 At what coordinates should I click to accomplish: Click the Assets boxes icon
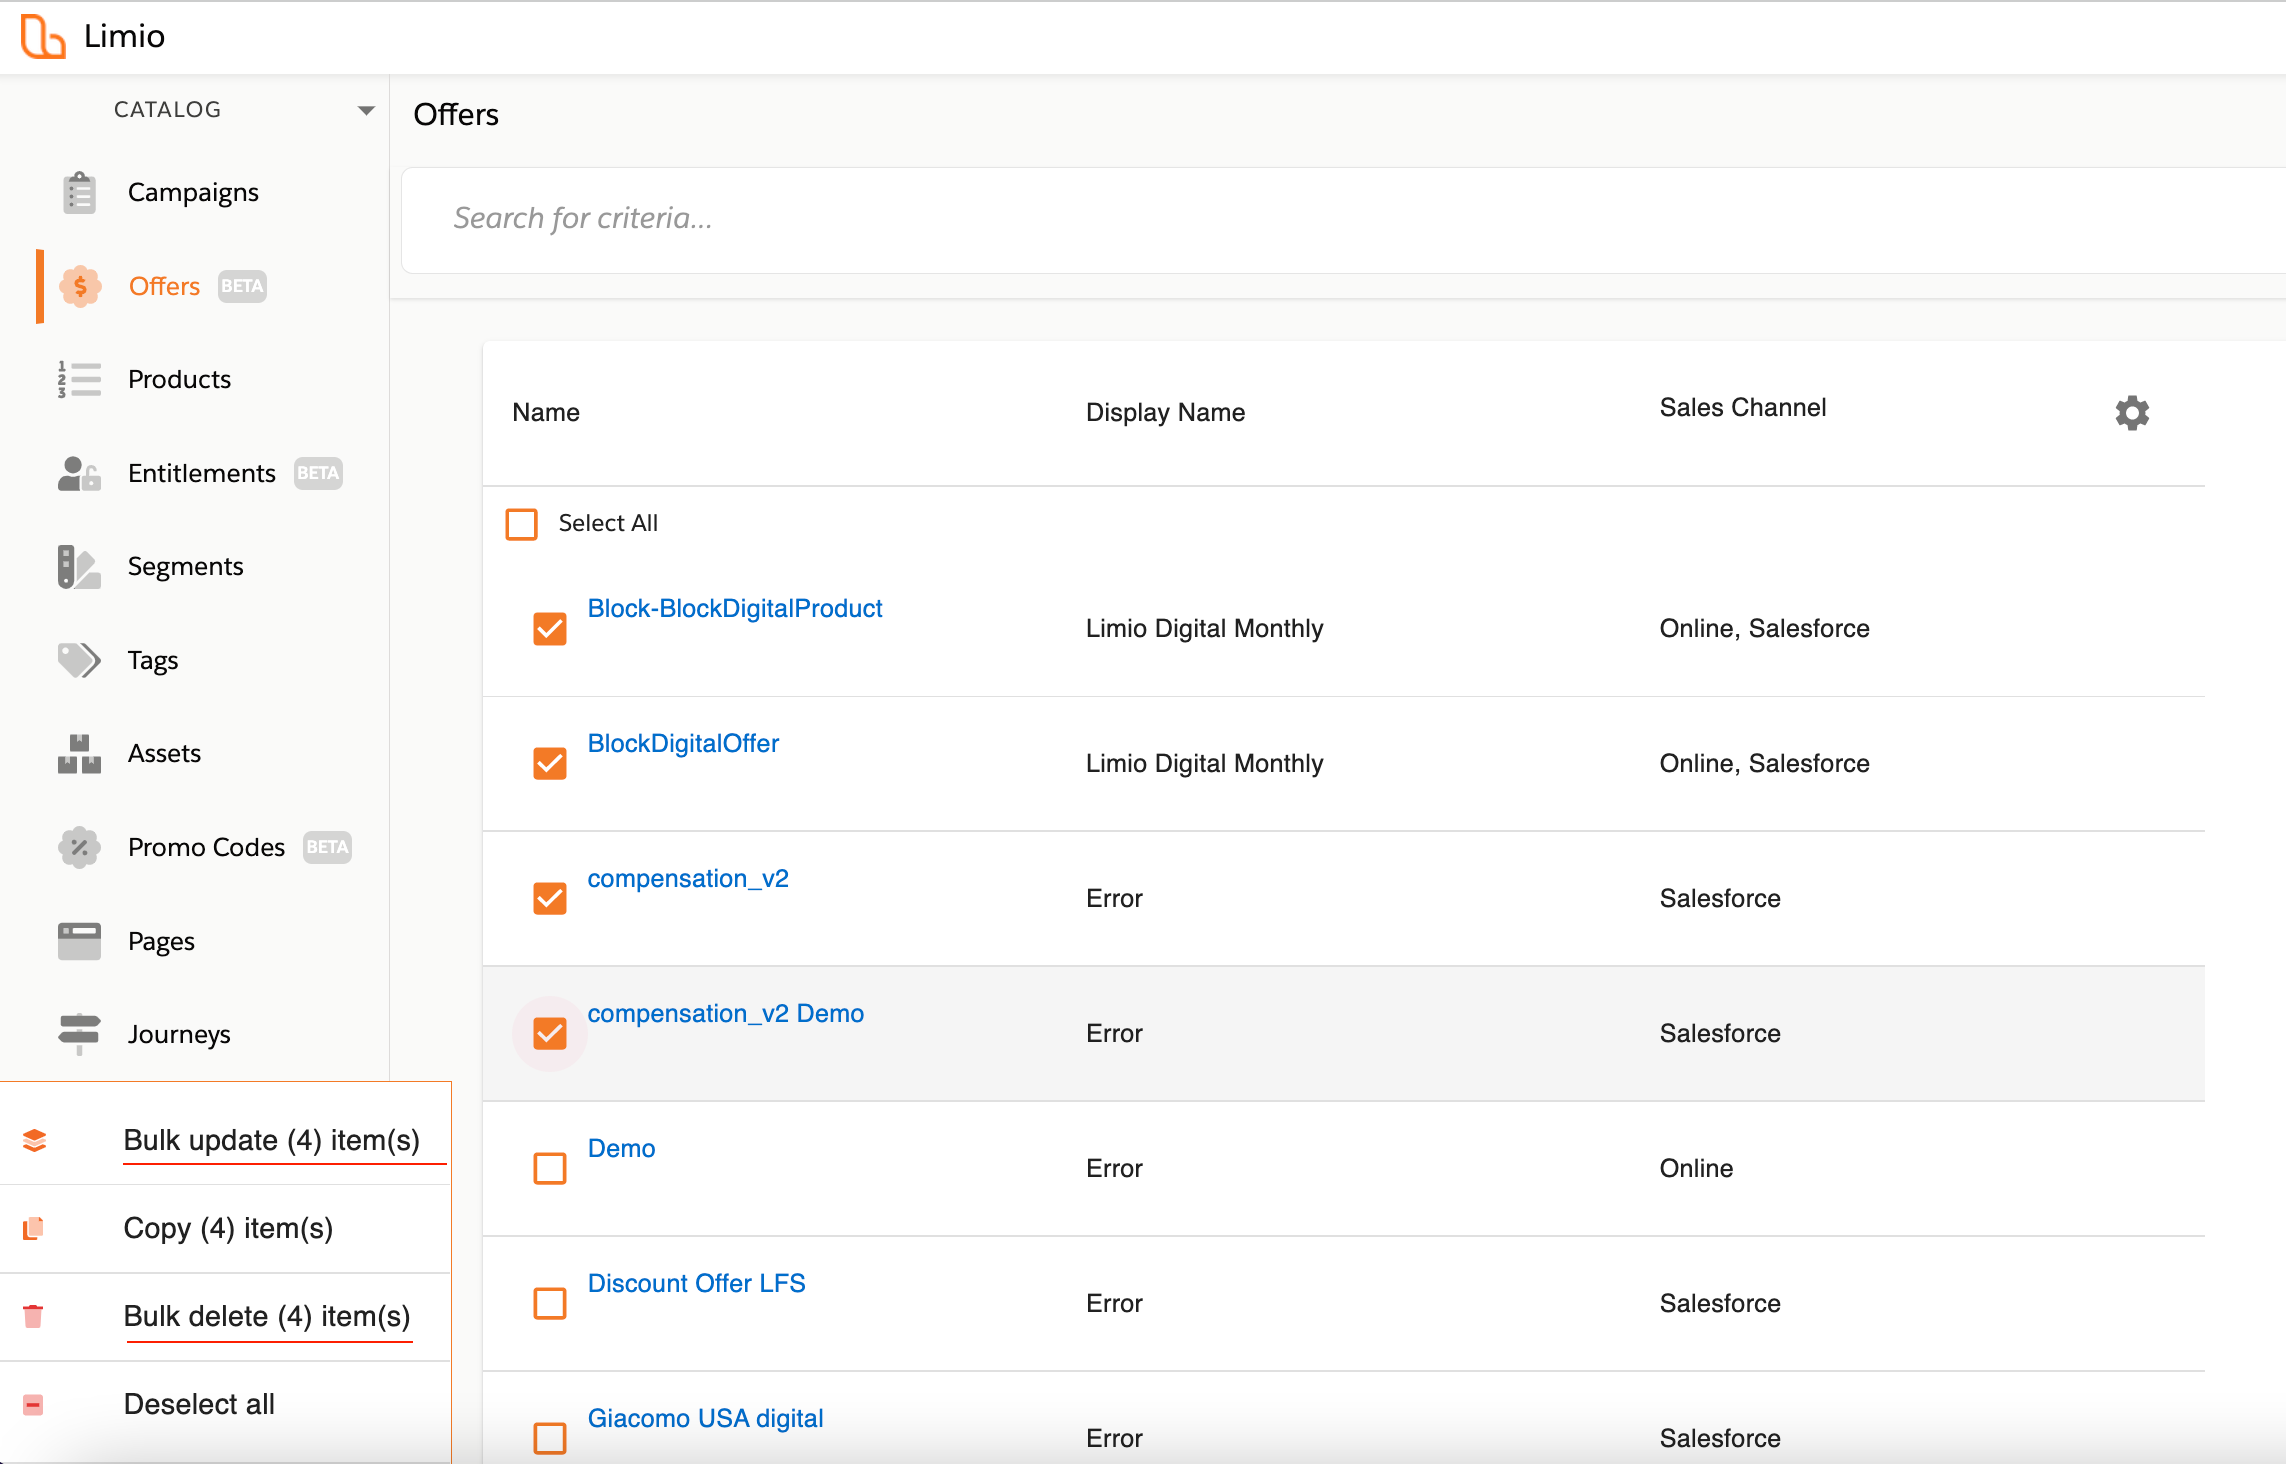[x=79, y=754]
